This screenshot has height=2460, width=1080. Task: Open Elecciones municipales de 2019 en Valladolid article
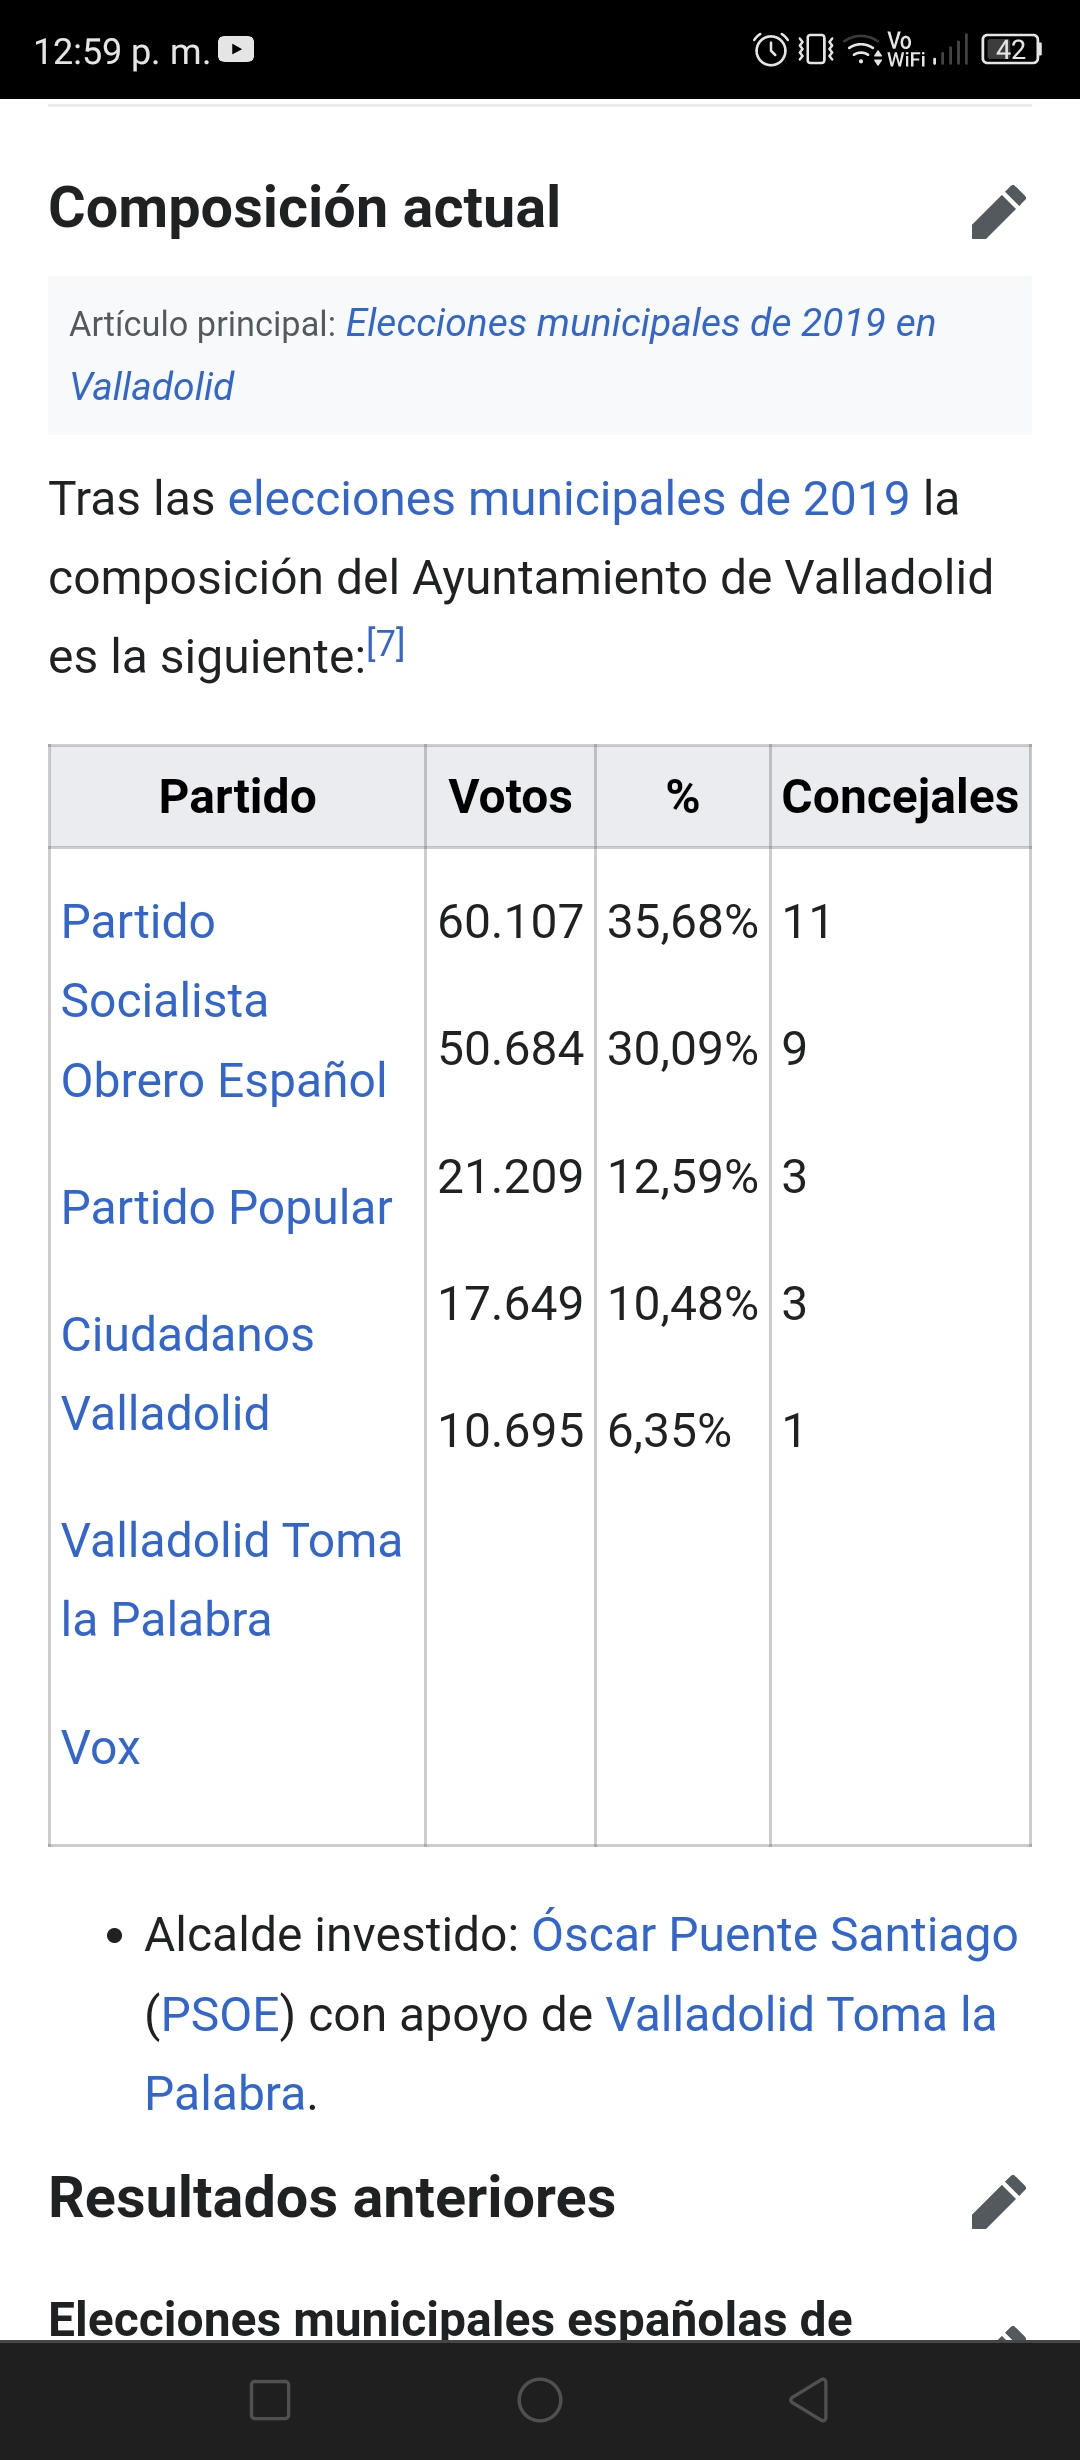tap(503, 355)
